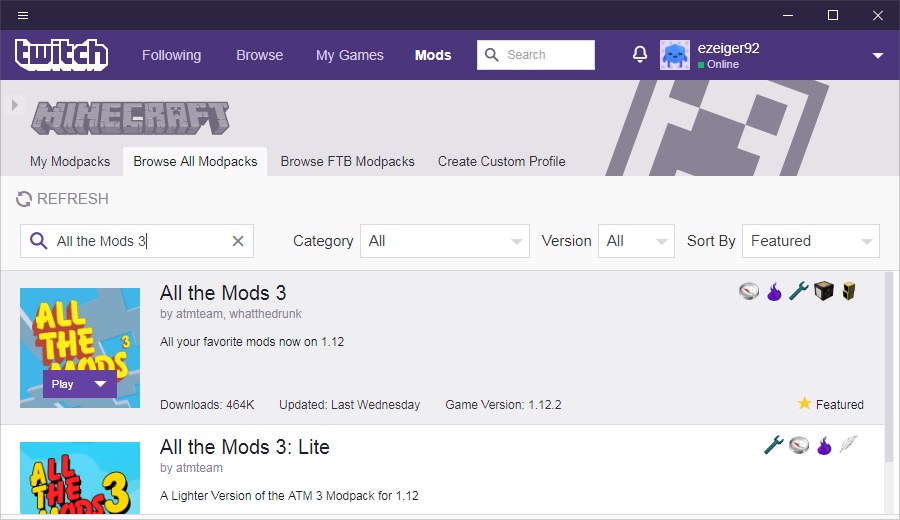This screenshot has height=520, width=900.
Task: Click wrench category icon on All the Mods 3
Action: click(798, 291)
